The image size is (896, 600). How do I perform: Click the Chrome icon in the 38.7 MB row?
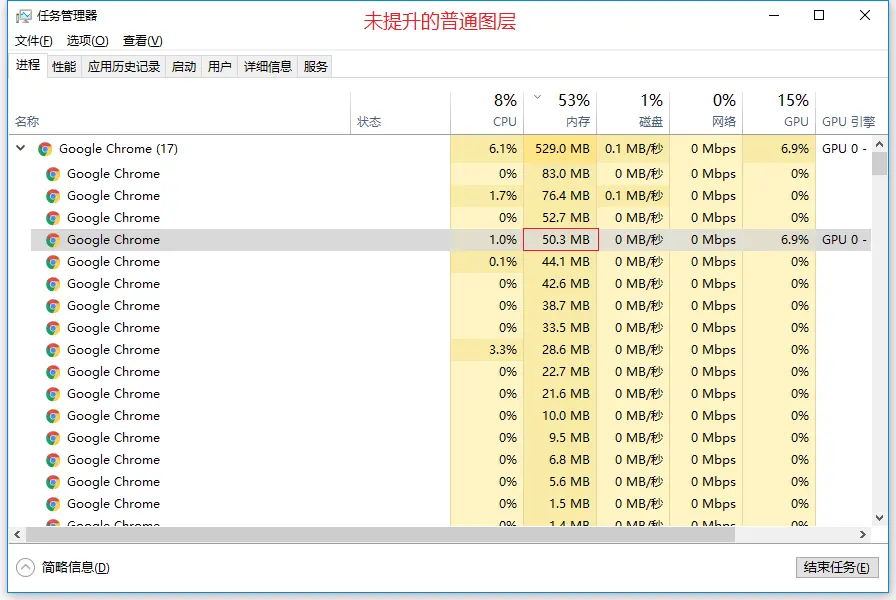pos(53,306)
